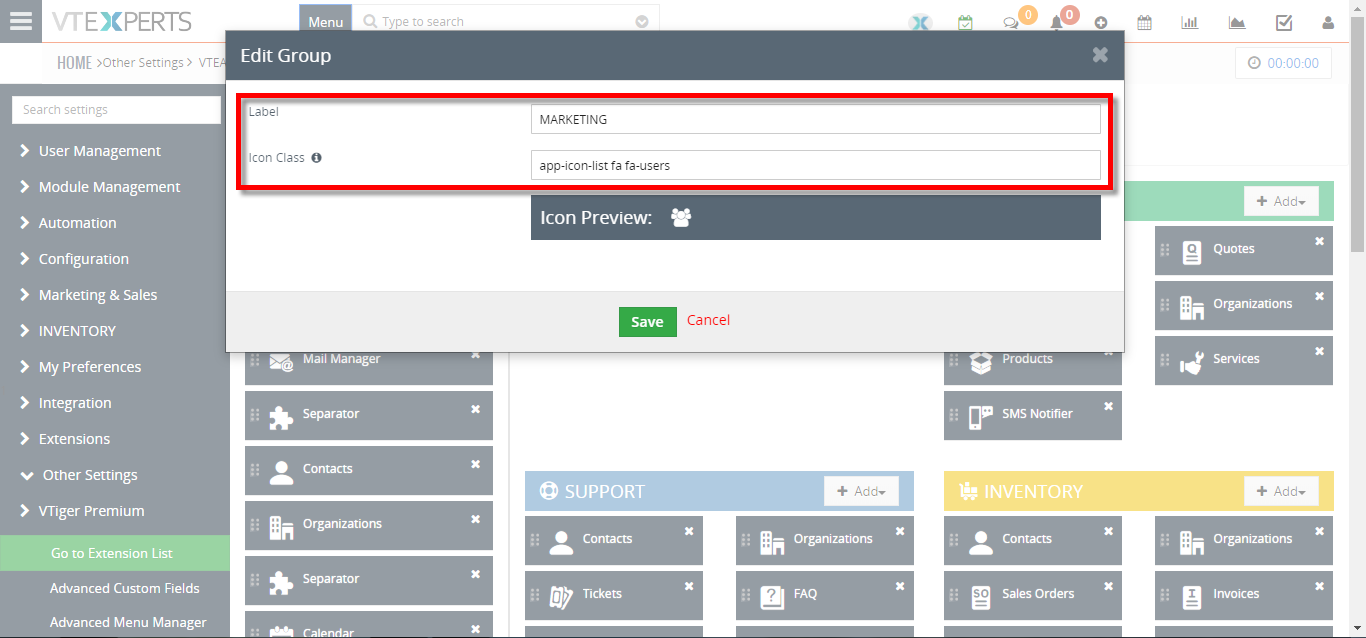Screen dimensions: 1366x638
Task: Open the calendar grid icon in top bar
Action: (x=1145, y=22)
